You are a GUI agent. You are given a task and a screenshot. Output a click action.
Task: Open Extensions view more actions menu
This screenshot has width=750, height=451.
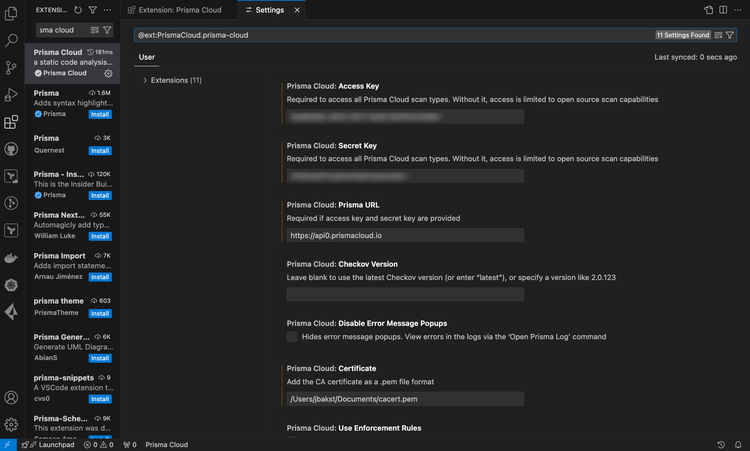coord(108,10)
